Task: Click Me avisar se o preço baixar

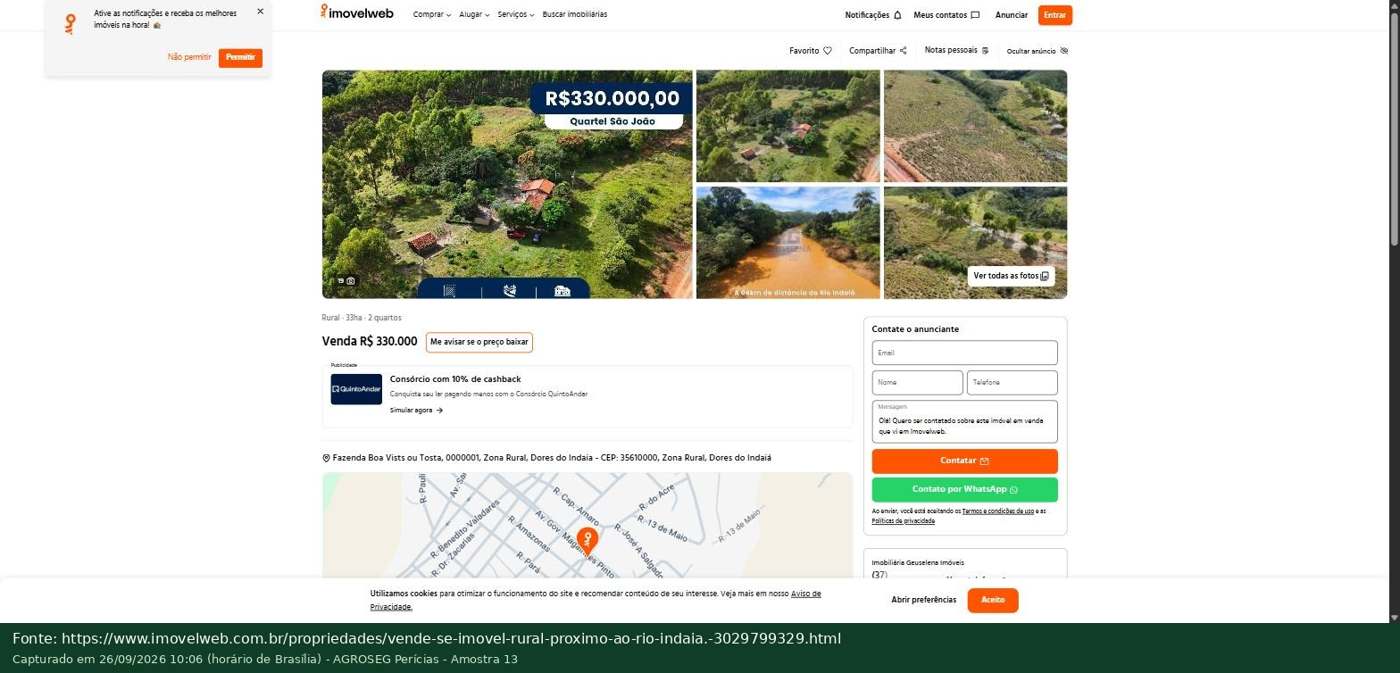Action: pyautogui.click(x=479, y=342)
